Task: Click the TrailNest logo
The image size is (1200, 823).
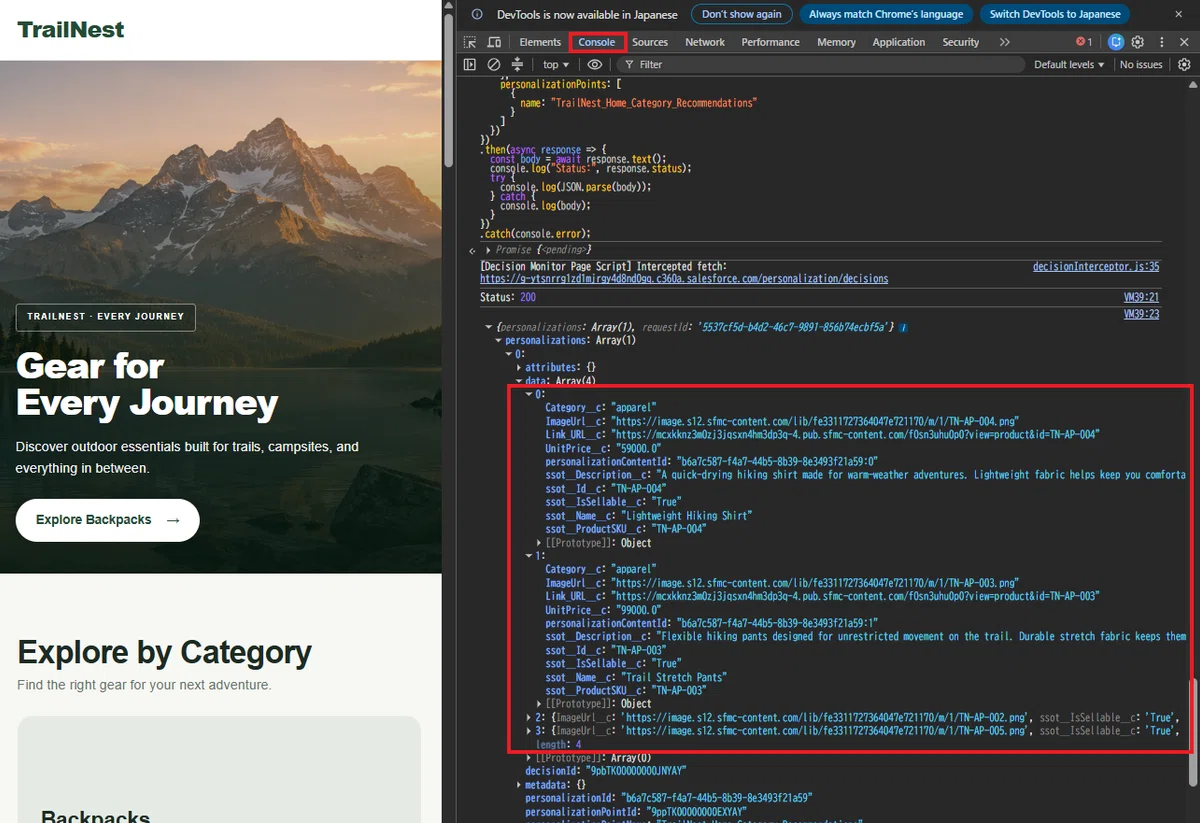Action: [71, 30]
